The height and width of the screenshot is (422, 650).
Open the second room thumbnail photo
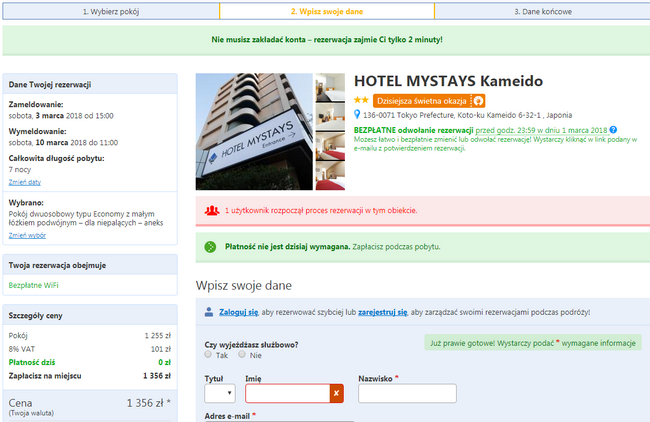tap(330, 117)
